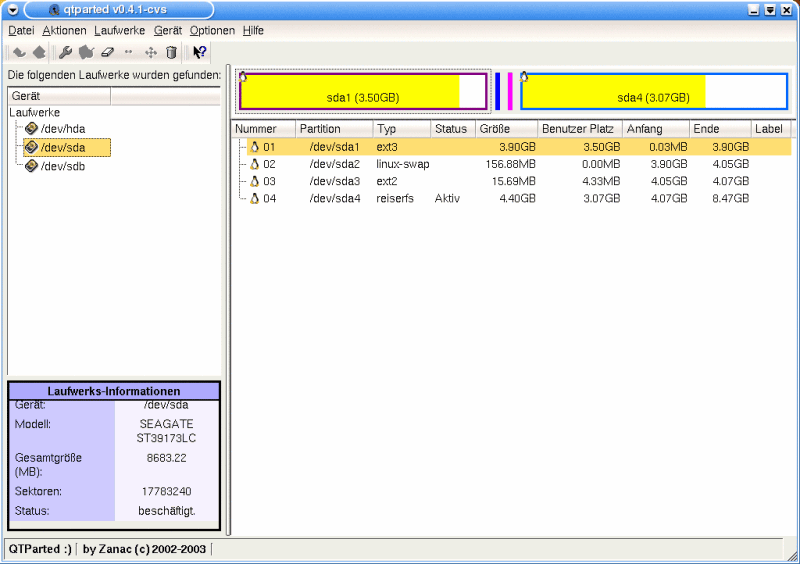Open the Datei menu
This screenshot has height=564, width=800.
[x=21, y=31]
